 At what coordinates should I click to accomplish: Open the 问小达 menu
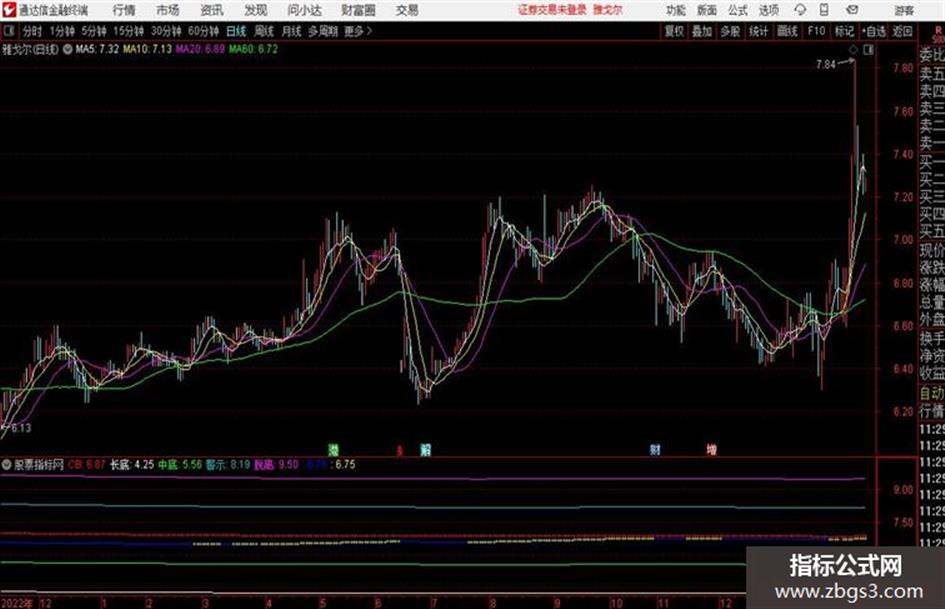pos(304,10)
